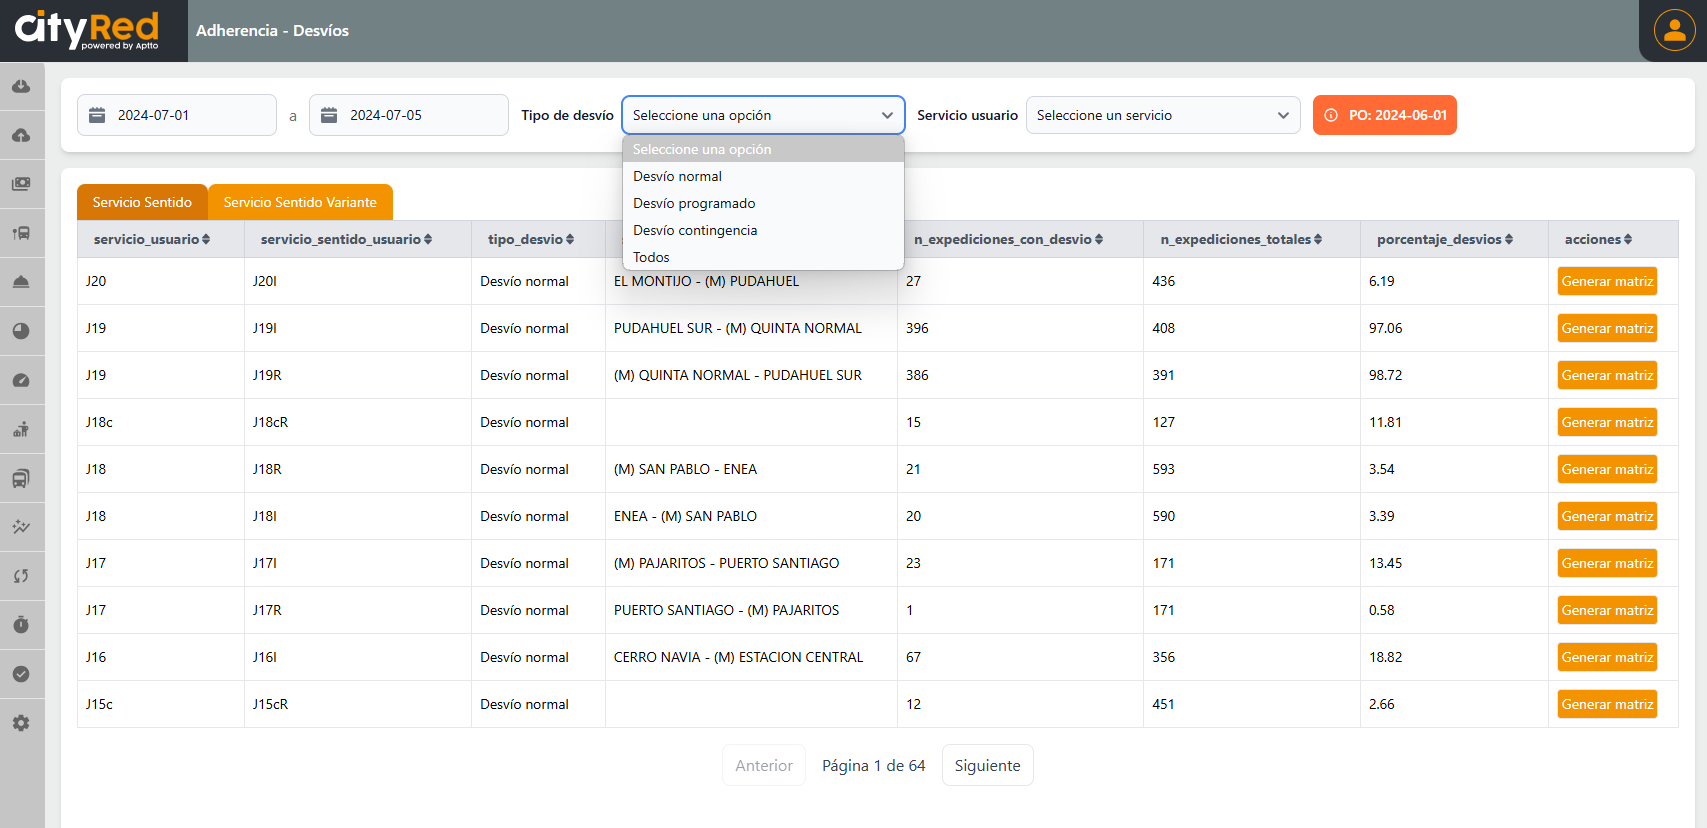Expand the Servicio usuario dropdown
Viewport: 1707px width, 828px height.
click(x=1162, y=116)
